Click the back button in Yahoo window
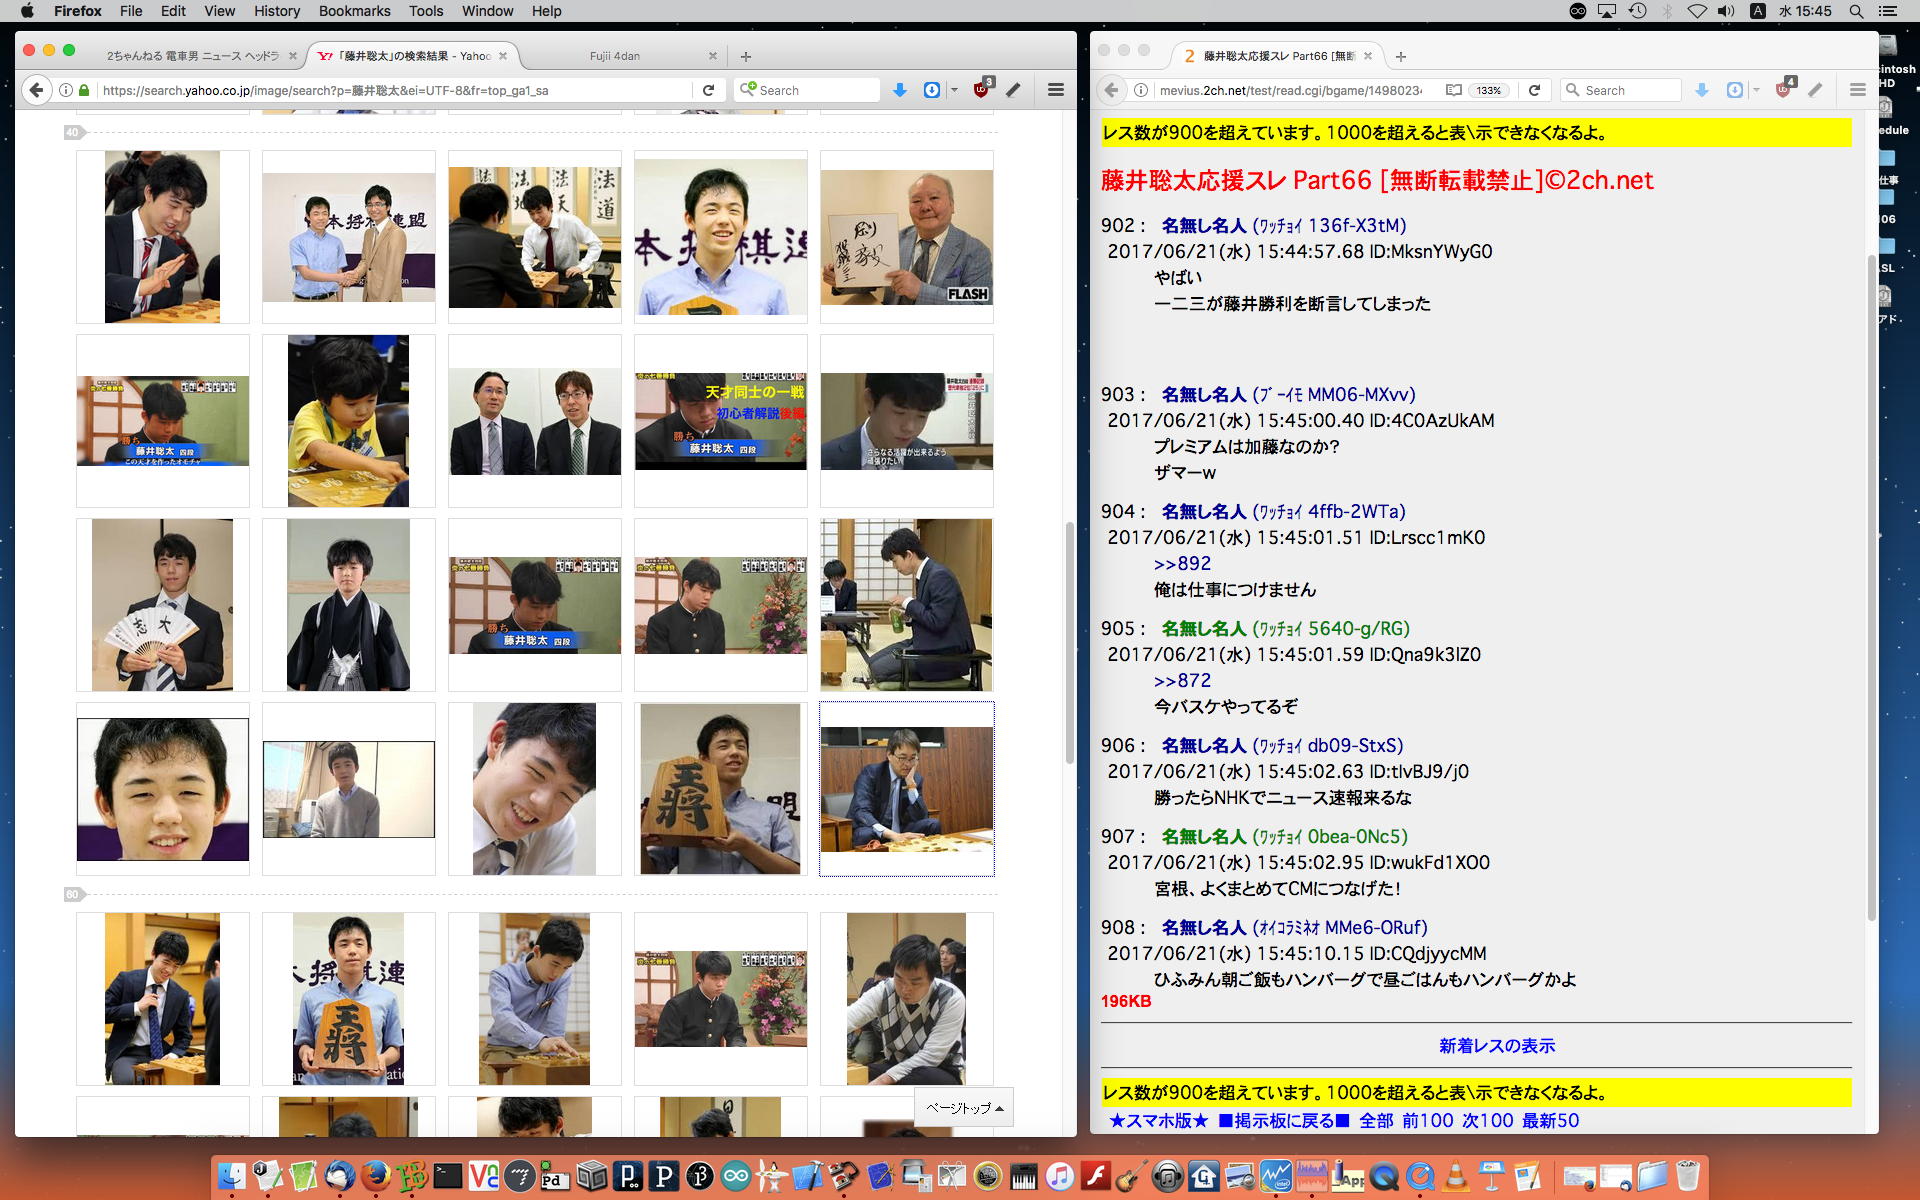The width and height of the screenshot is (1920, 1200). tap(36, 90)
